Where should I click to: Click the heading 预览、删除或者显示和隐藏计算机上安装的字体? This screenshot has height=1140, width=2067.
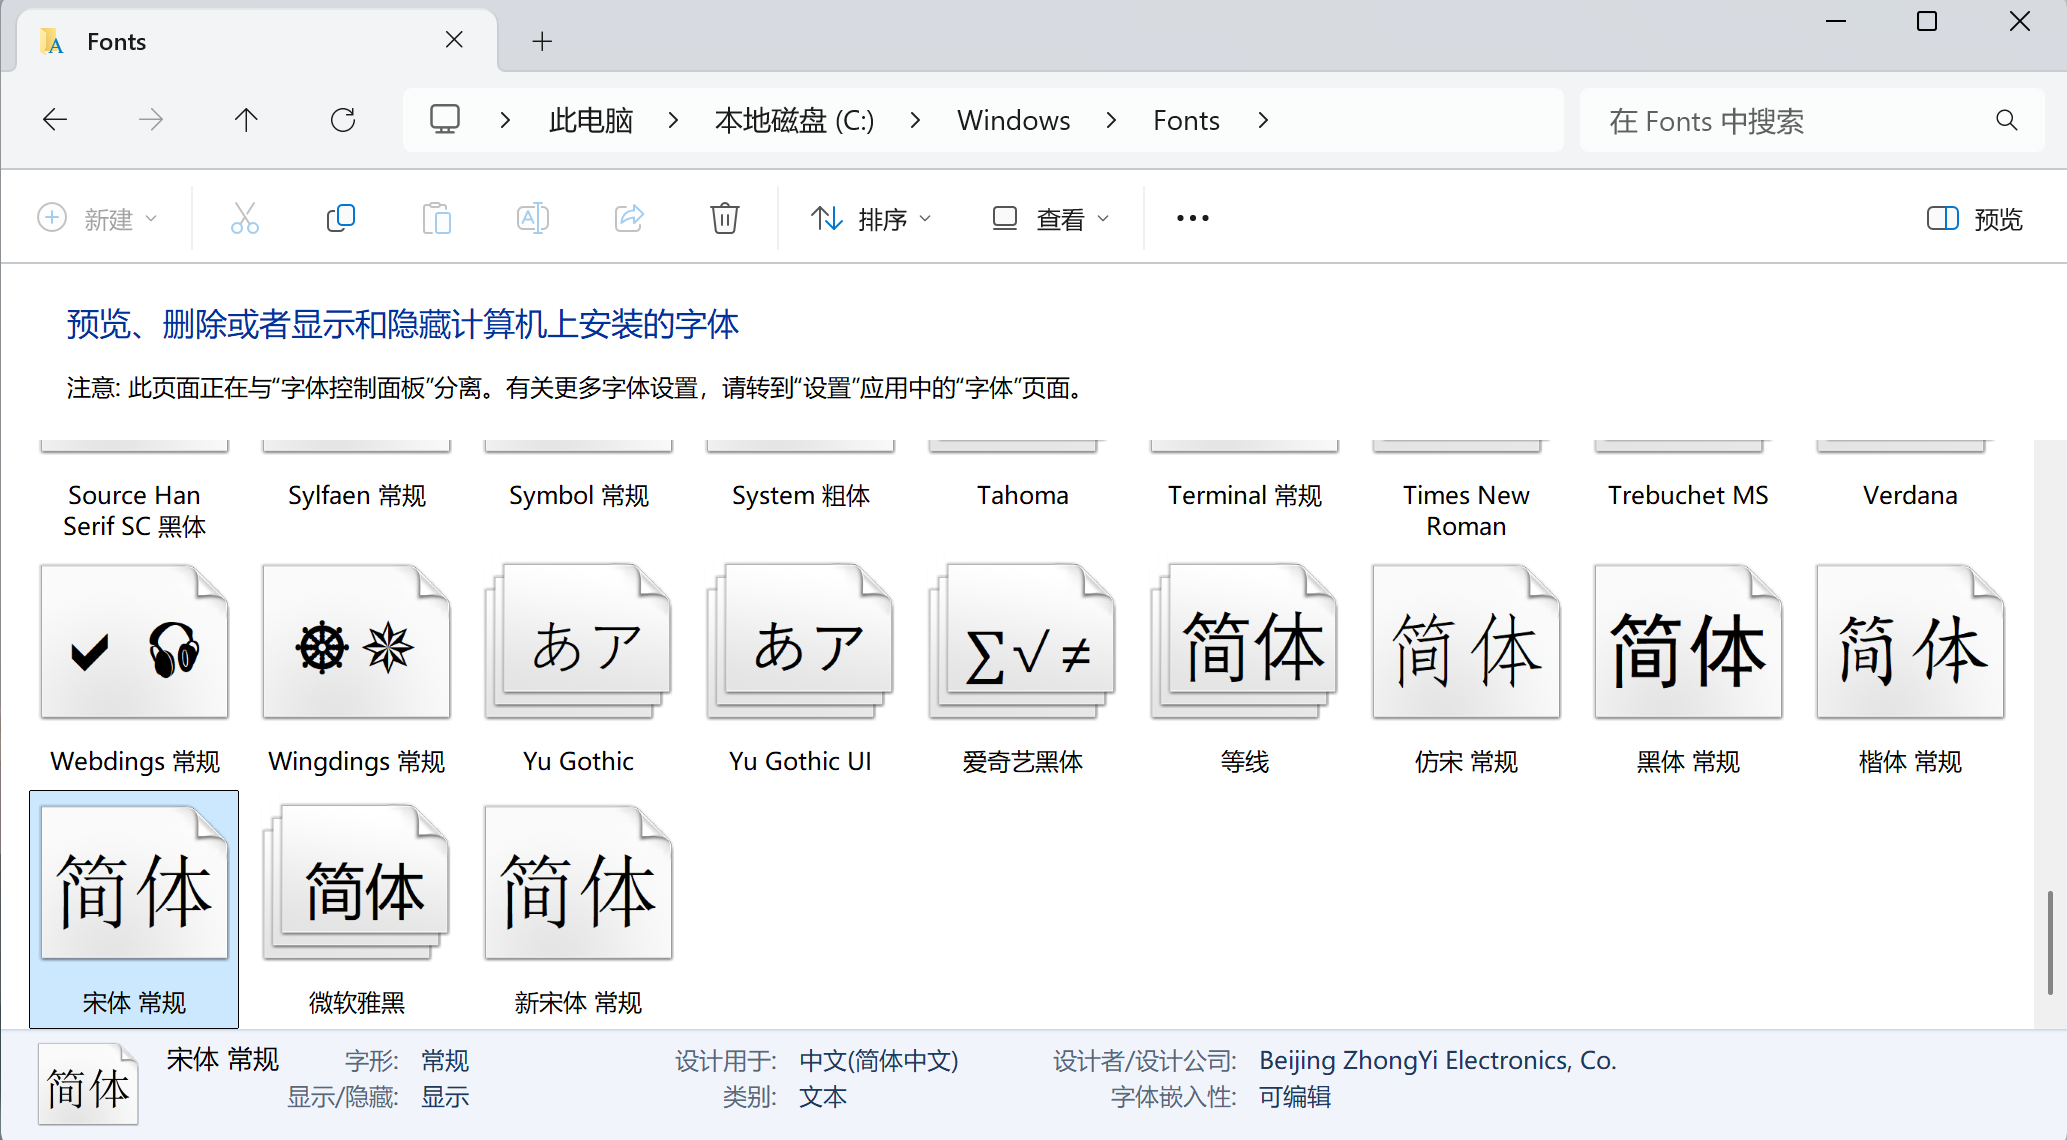click(402, 324)
